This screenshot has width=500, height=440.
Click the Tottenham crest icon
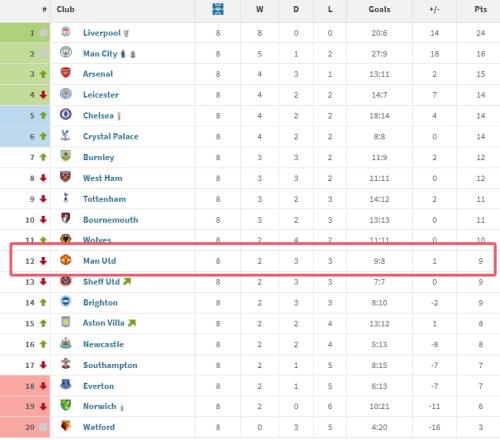(x=66, y=197)
